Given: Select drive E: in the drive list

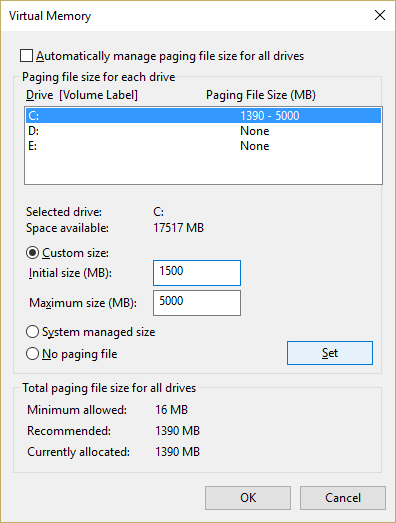Looking at the screenshot, I should pyautogui.click(x=203, y=146).
